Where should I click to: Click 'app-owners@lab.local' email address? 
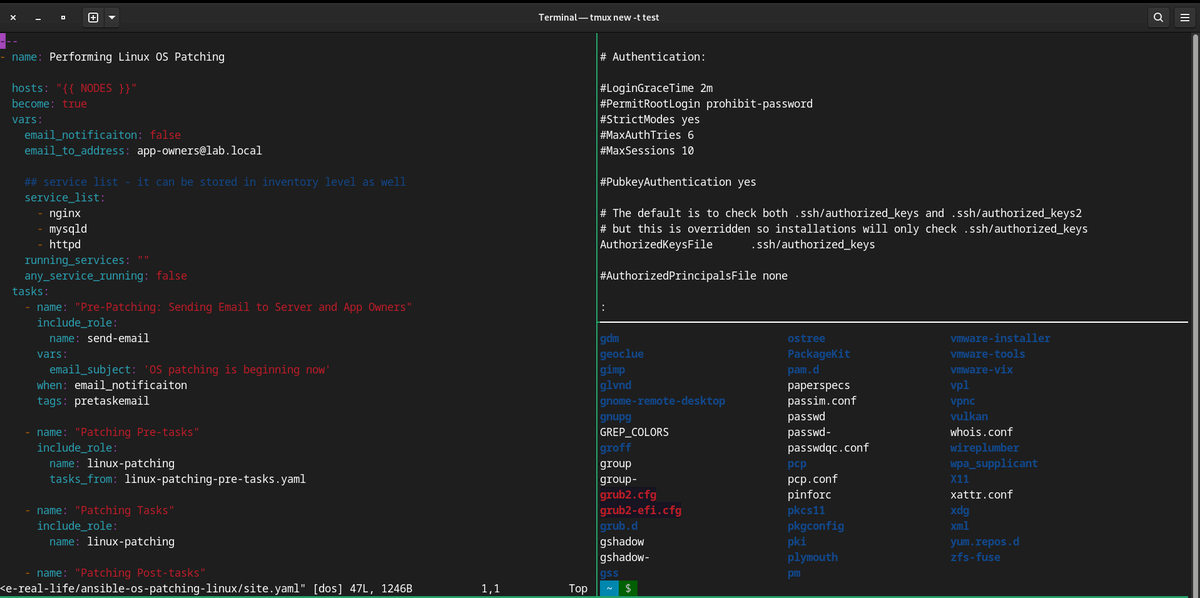pos(199,151)
